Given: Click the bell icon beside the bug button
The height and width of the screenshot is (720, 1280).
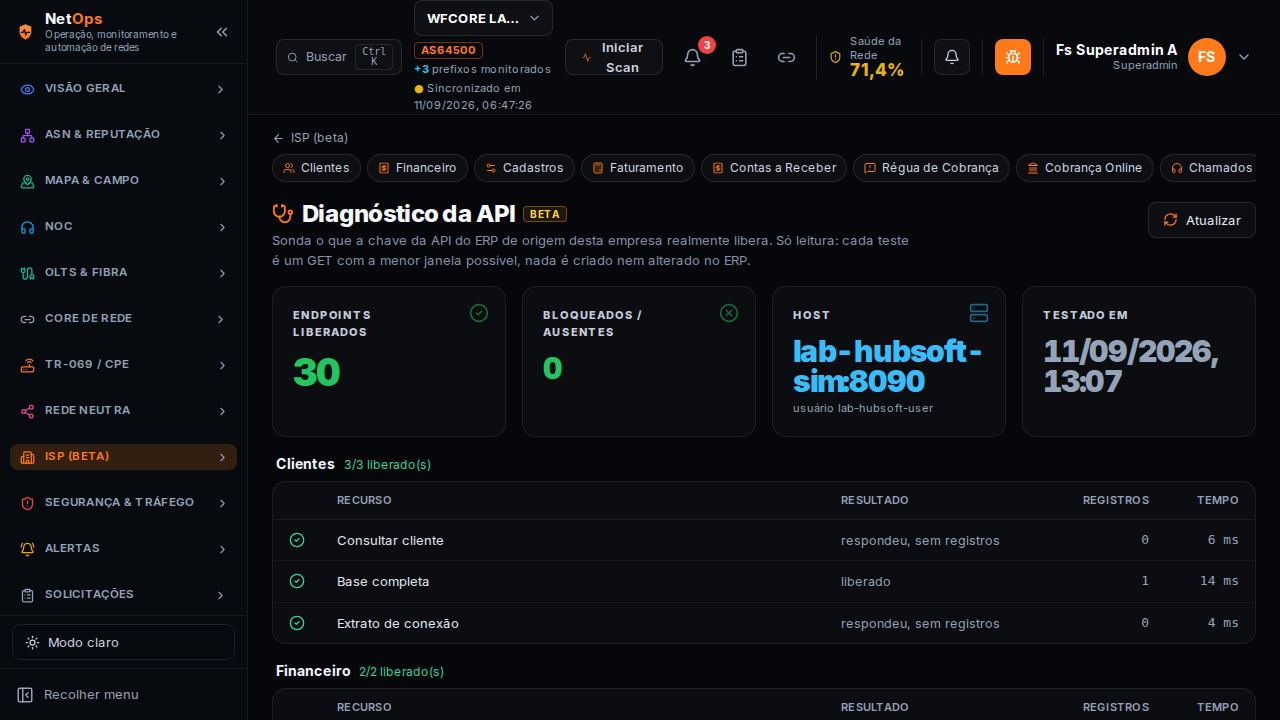Looking at the screenshot, I should tap(952, 57).
